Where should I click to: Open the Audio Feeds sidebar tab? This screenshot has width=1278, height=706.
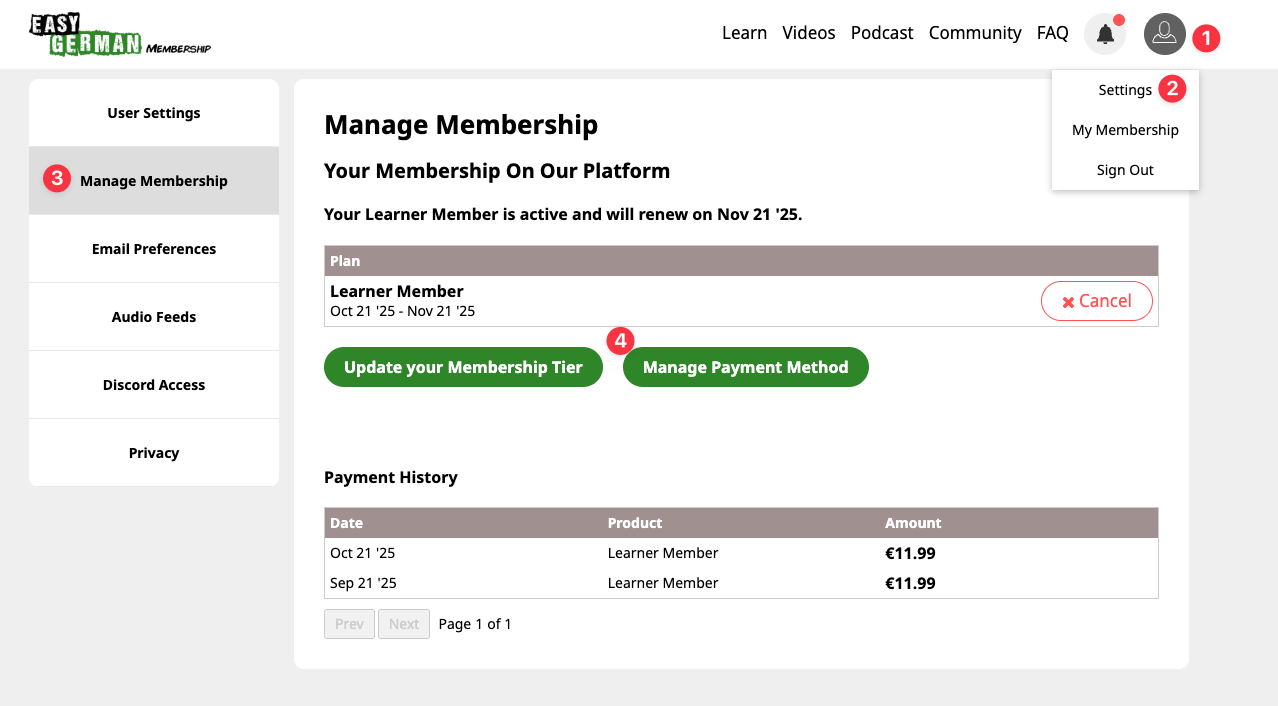(x=154, y=317)
